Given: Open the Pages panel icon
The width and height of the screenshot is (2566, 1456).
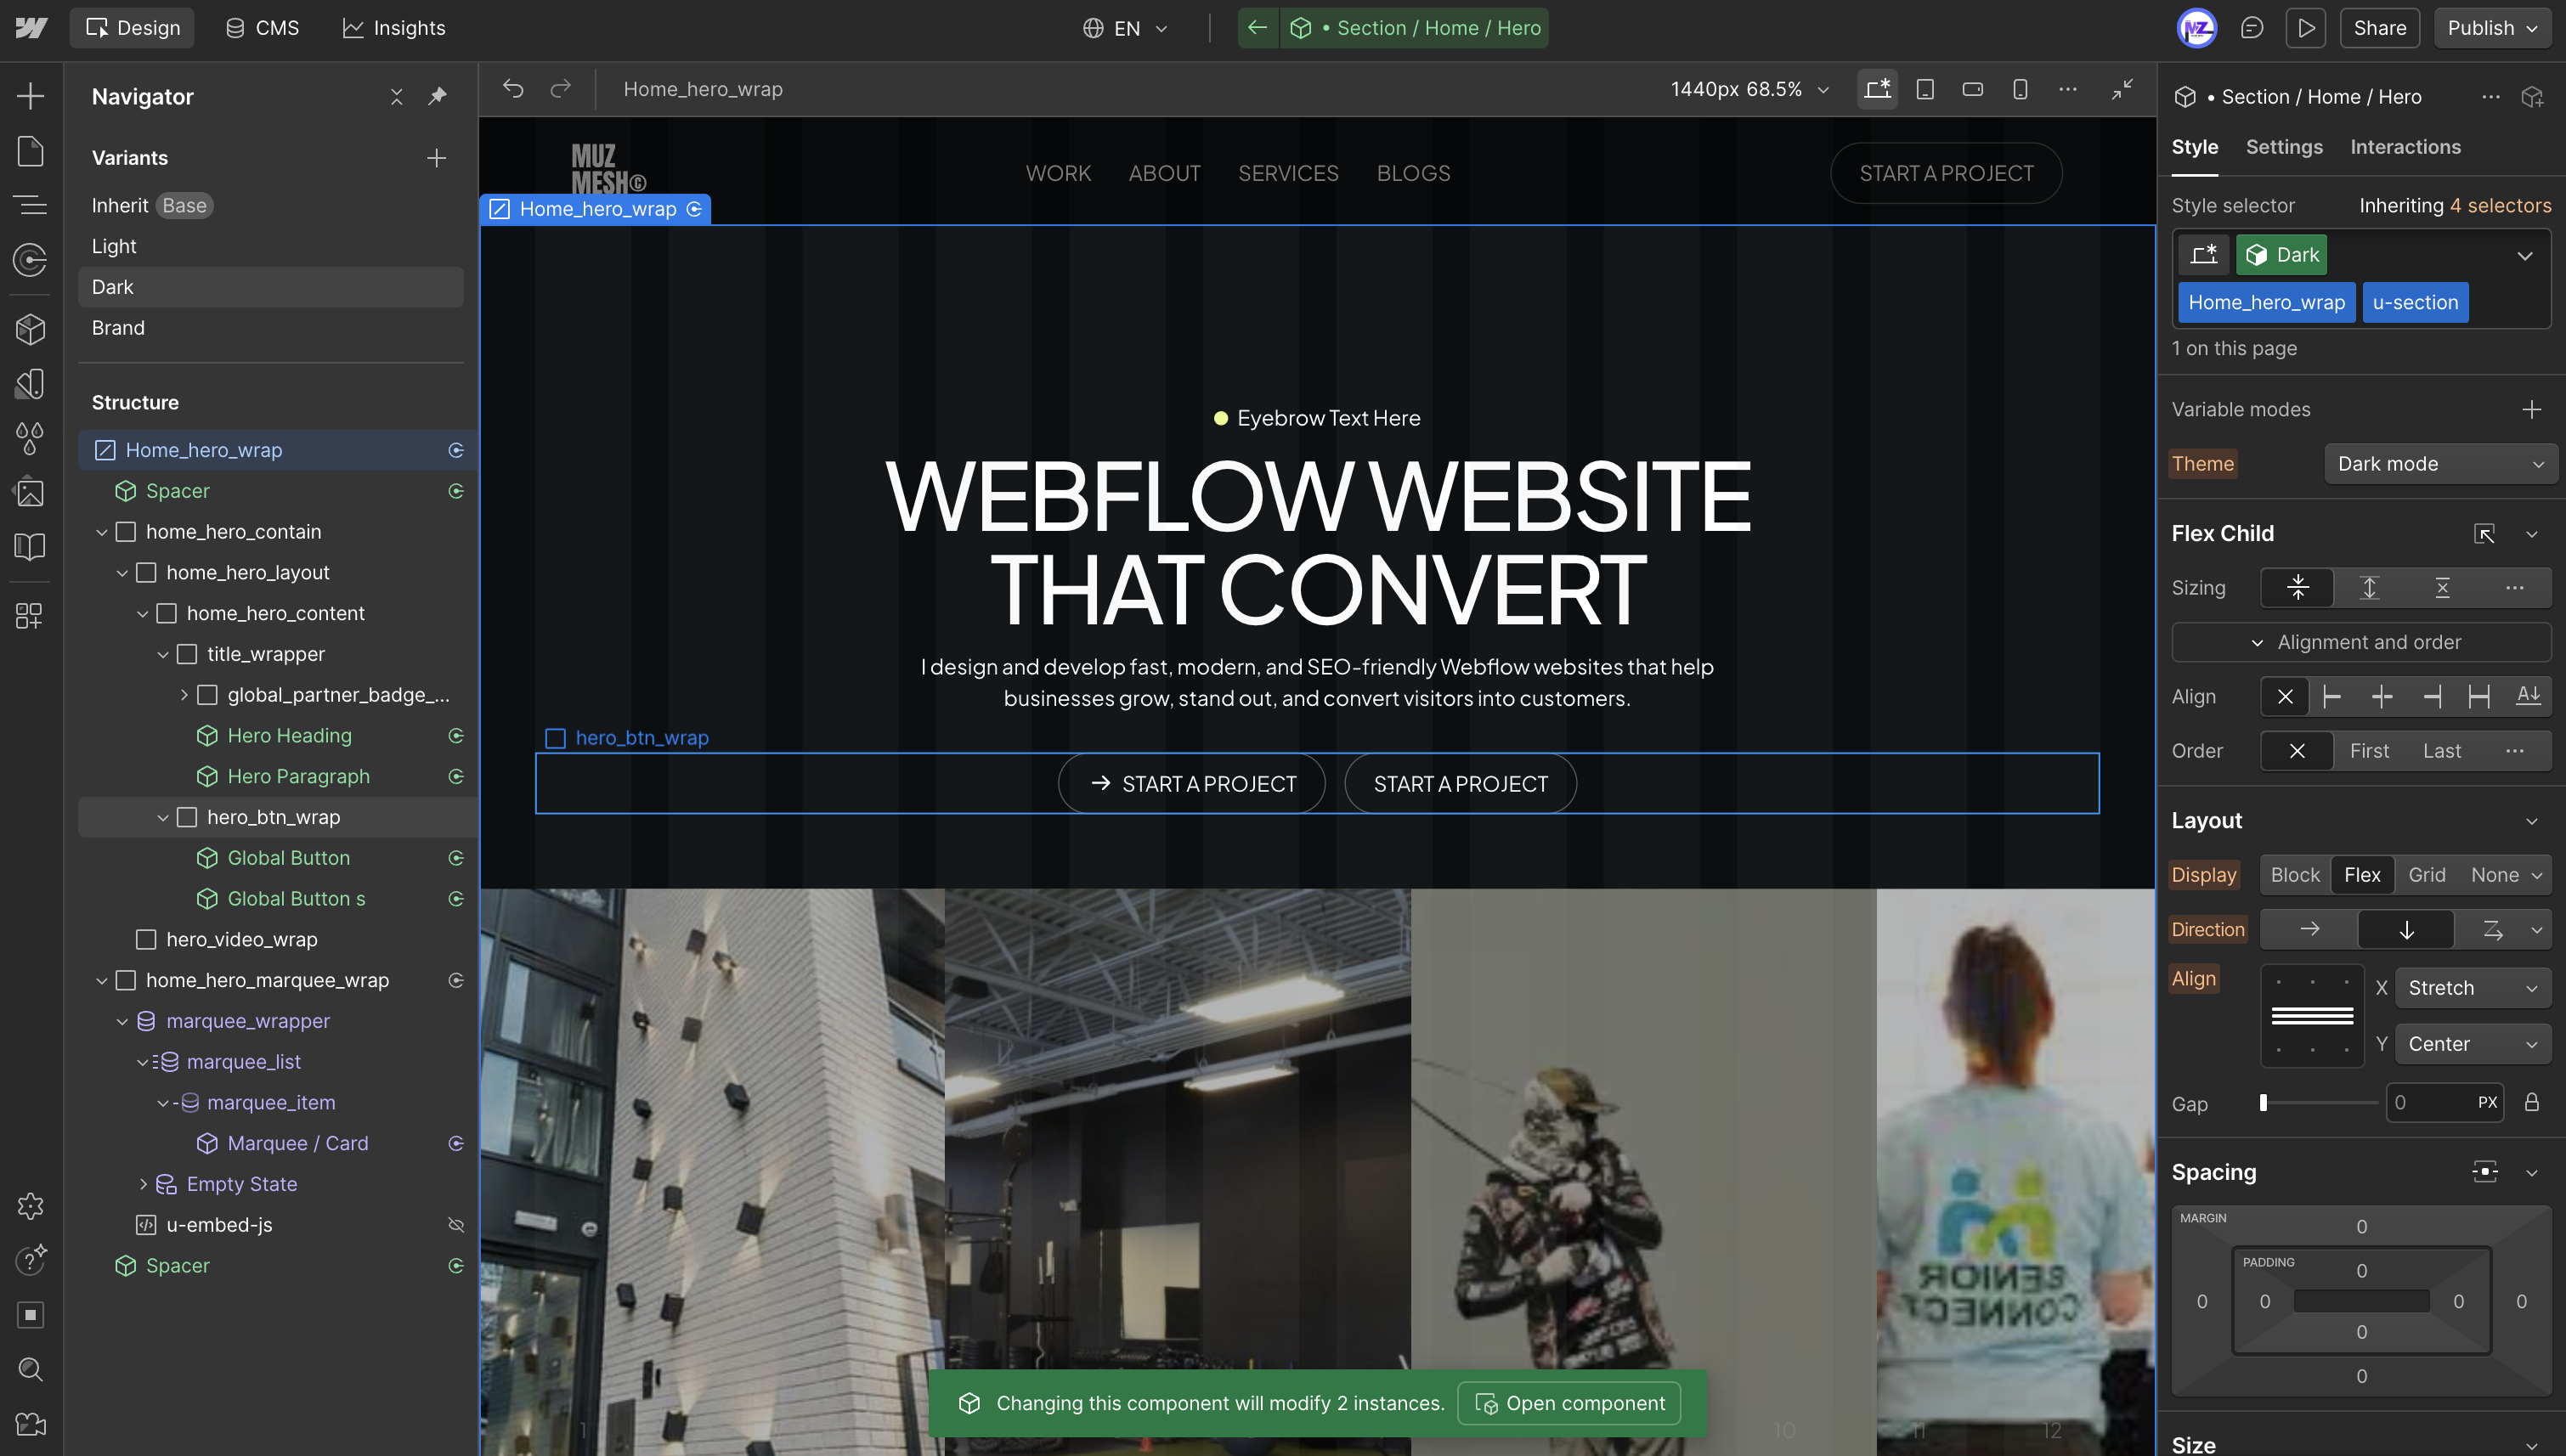Looking at the screenshot, I should [x=30, y=151].
